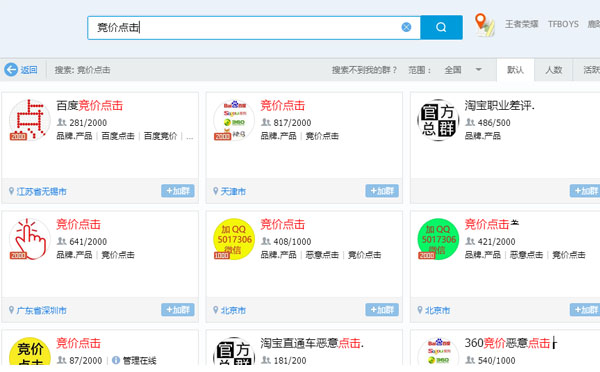Expand the 范围 全国 dropdown arrow

click(478, 70)
